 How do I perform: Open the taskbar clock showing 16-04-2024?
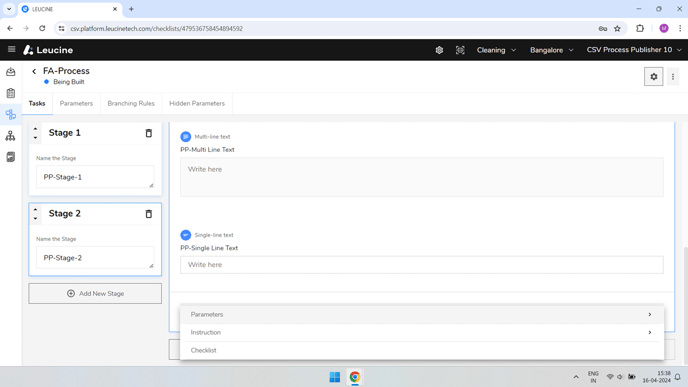[656, 377]
